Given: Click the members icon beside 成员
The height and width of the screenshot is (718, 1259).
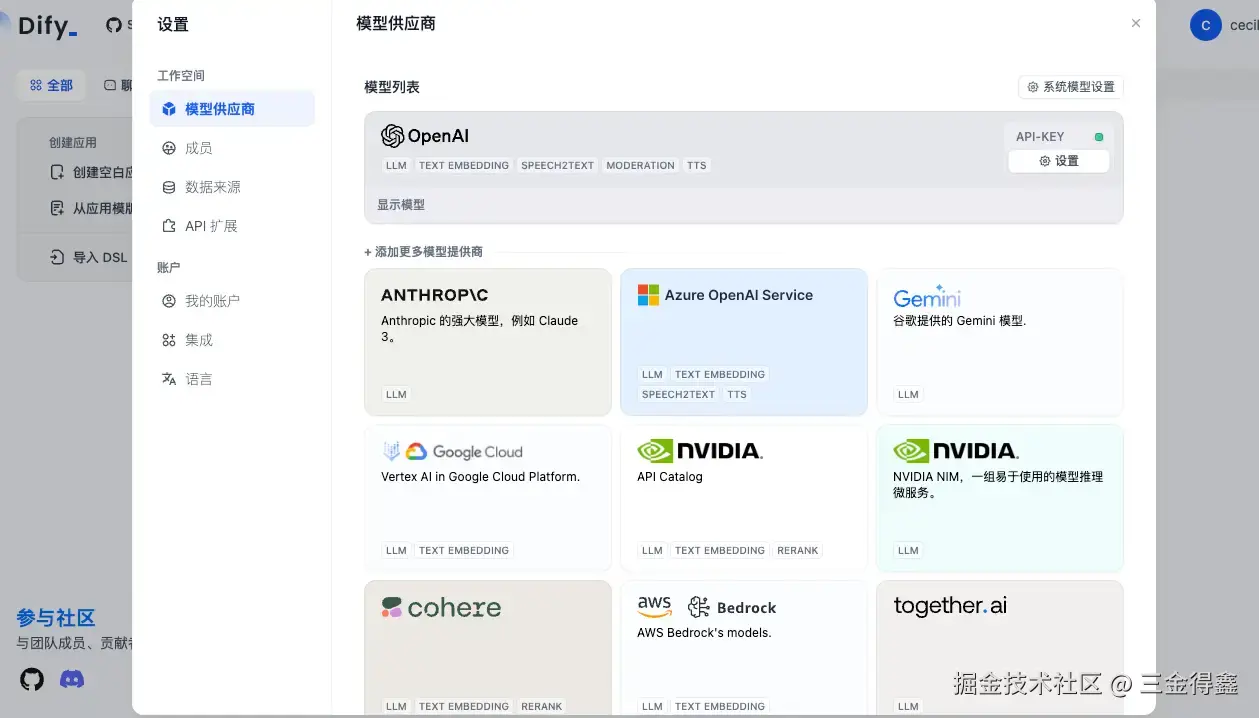Looking at the screenshot, I should [x=168, y=148].
